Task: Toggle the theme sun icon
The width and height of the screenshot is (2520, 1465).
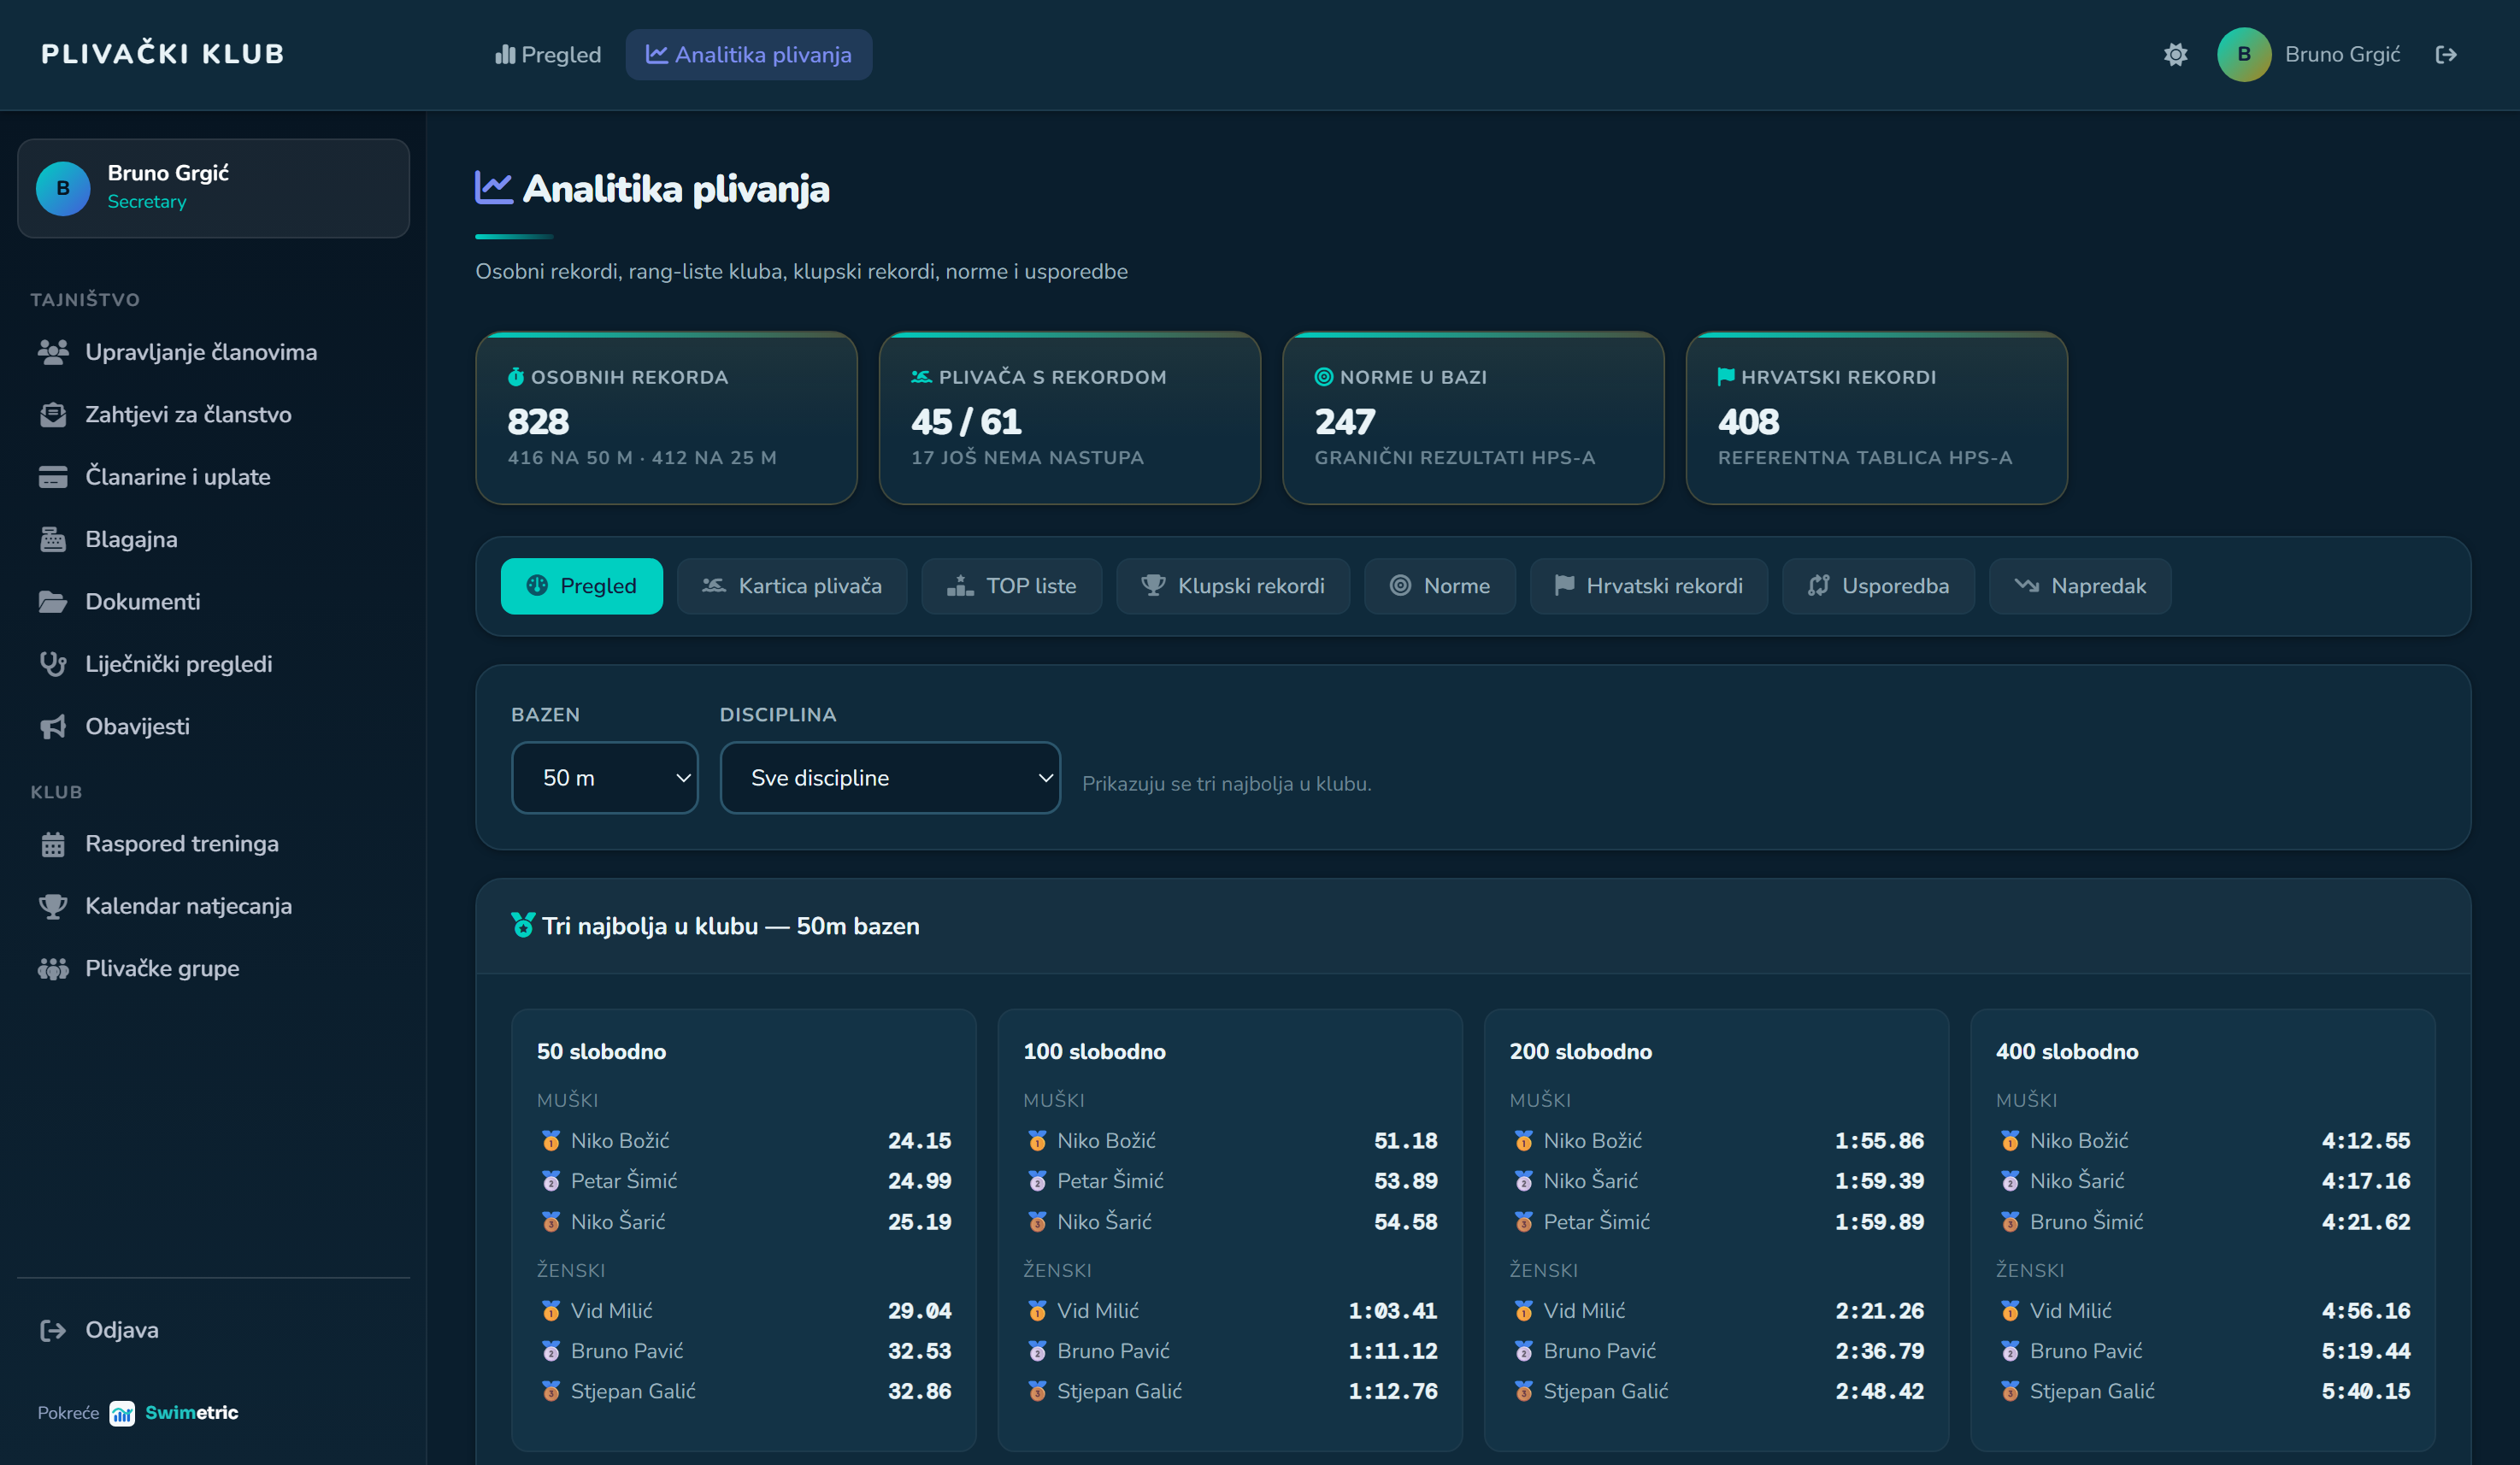Action: [2175, 54]
